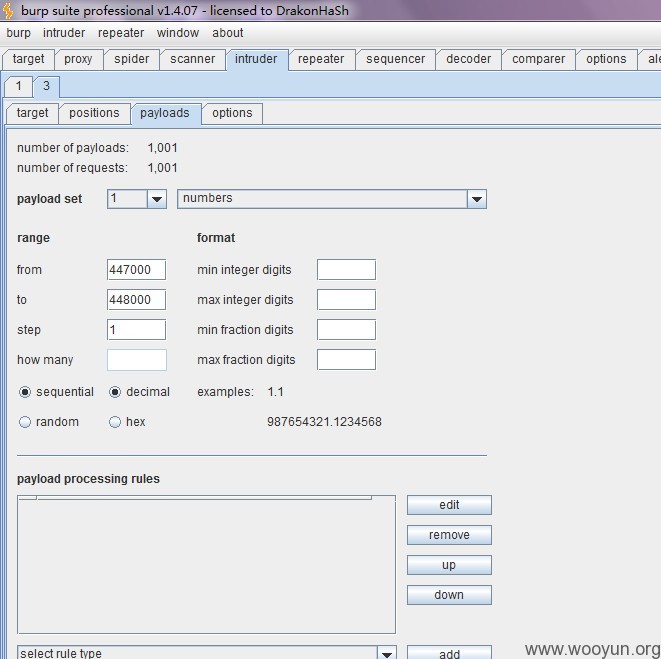Click the down button for rules
Image resolution: width=661 pixels, height=659 pixels.
(x=449, y=595)
